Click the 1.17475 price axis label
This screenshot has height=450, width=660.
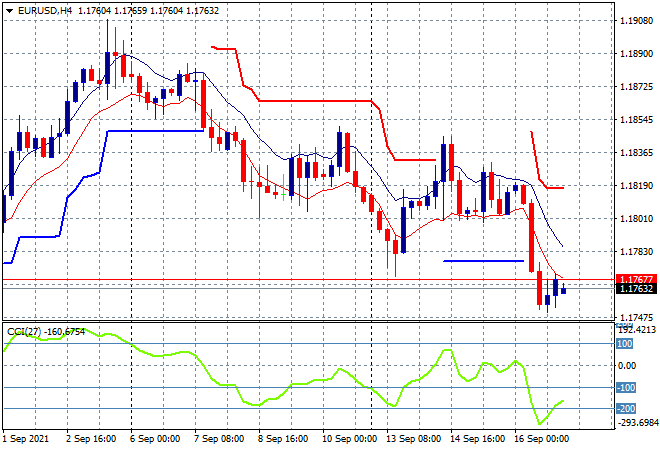(x=632, y=317)
